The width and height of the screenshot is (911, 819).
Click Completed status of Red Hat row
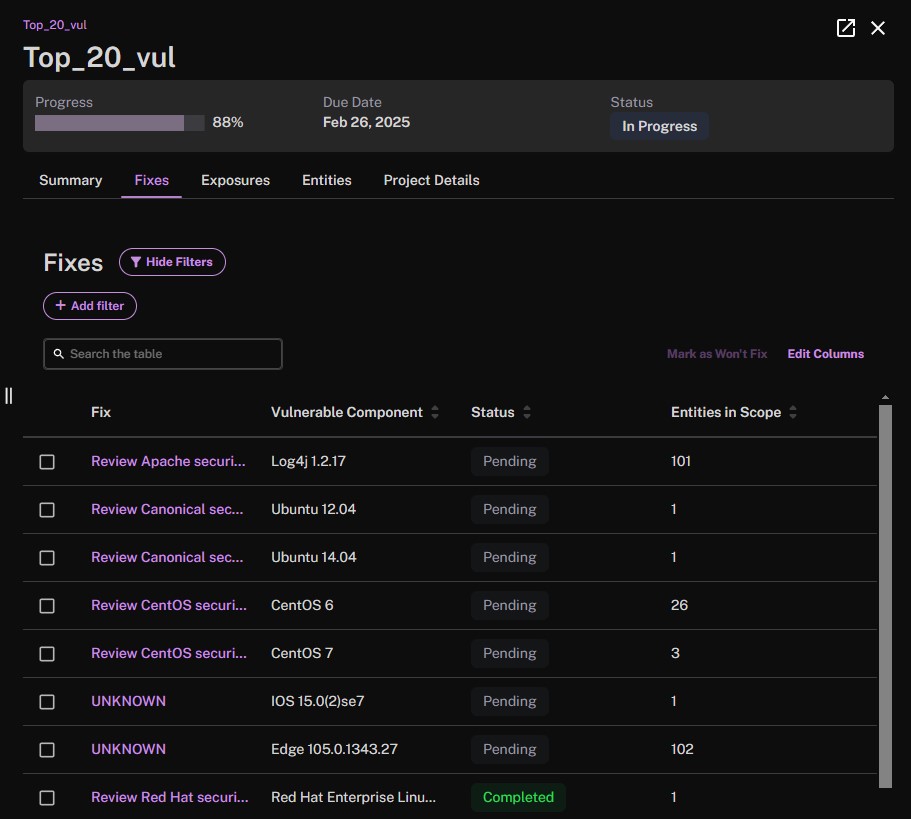pyautogui.click(x=518, y=797)
